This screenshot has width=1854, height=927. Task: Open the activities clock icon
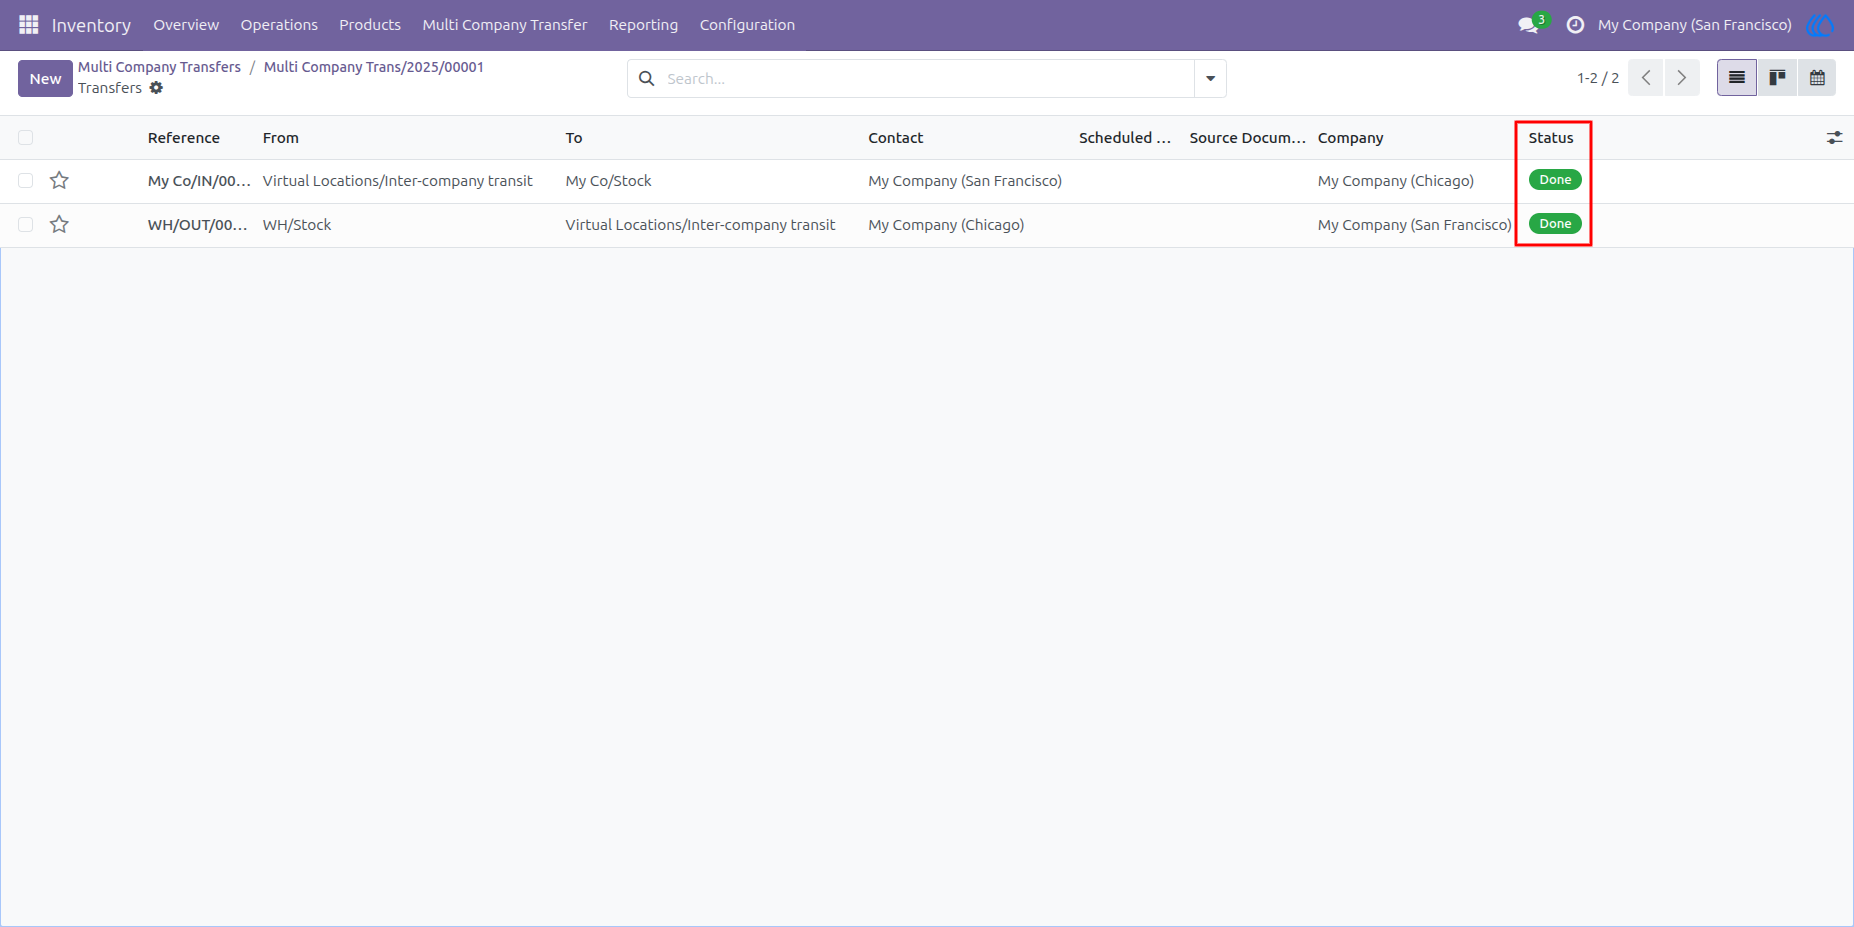tap(1575, 25)
